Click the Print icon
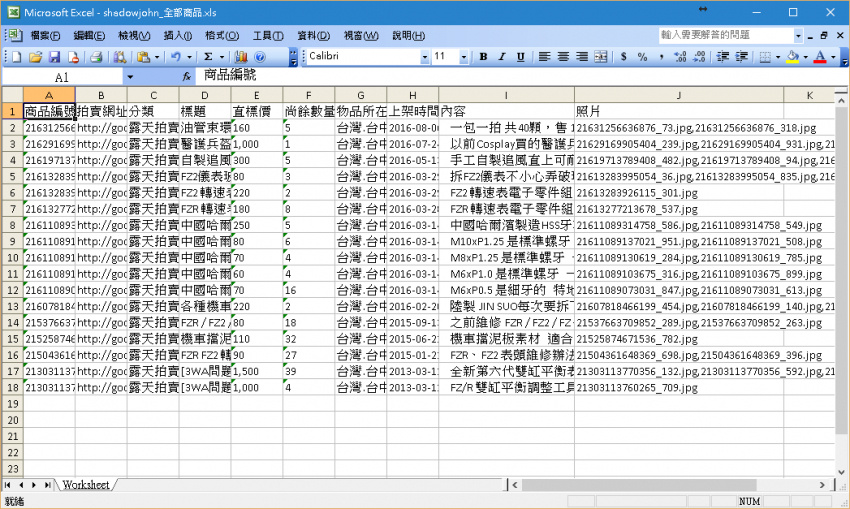Image resolution: width=850 pixels, height=509 pixels. point(96,57)
